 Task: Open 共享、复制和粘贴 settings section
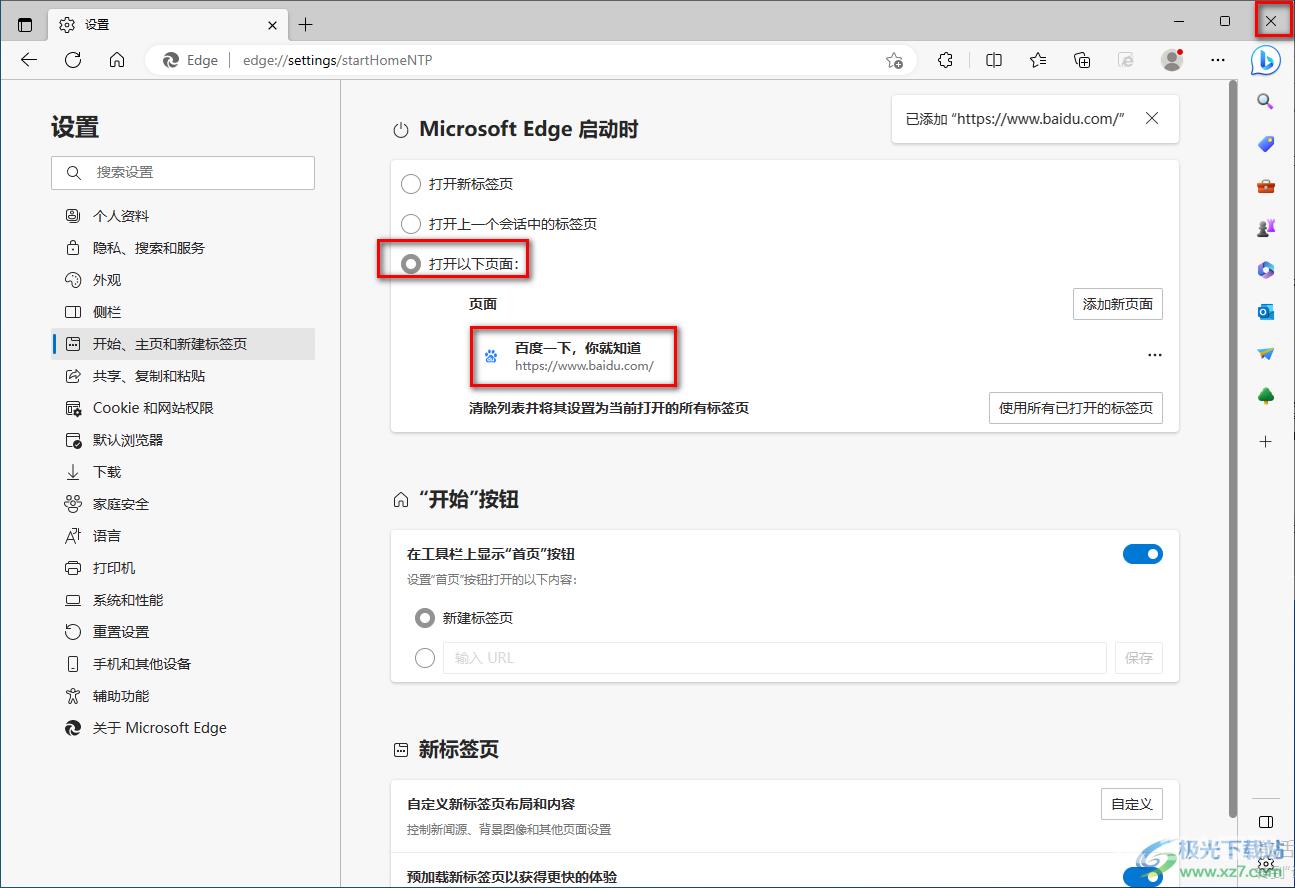[x=183, y=376]
